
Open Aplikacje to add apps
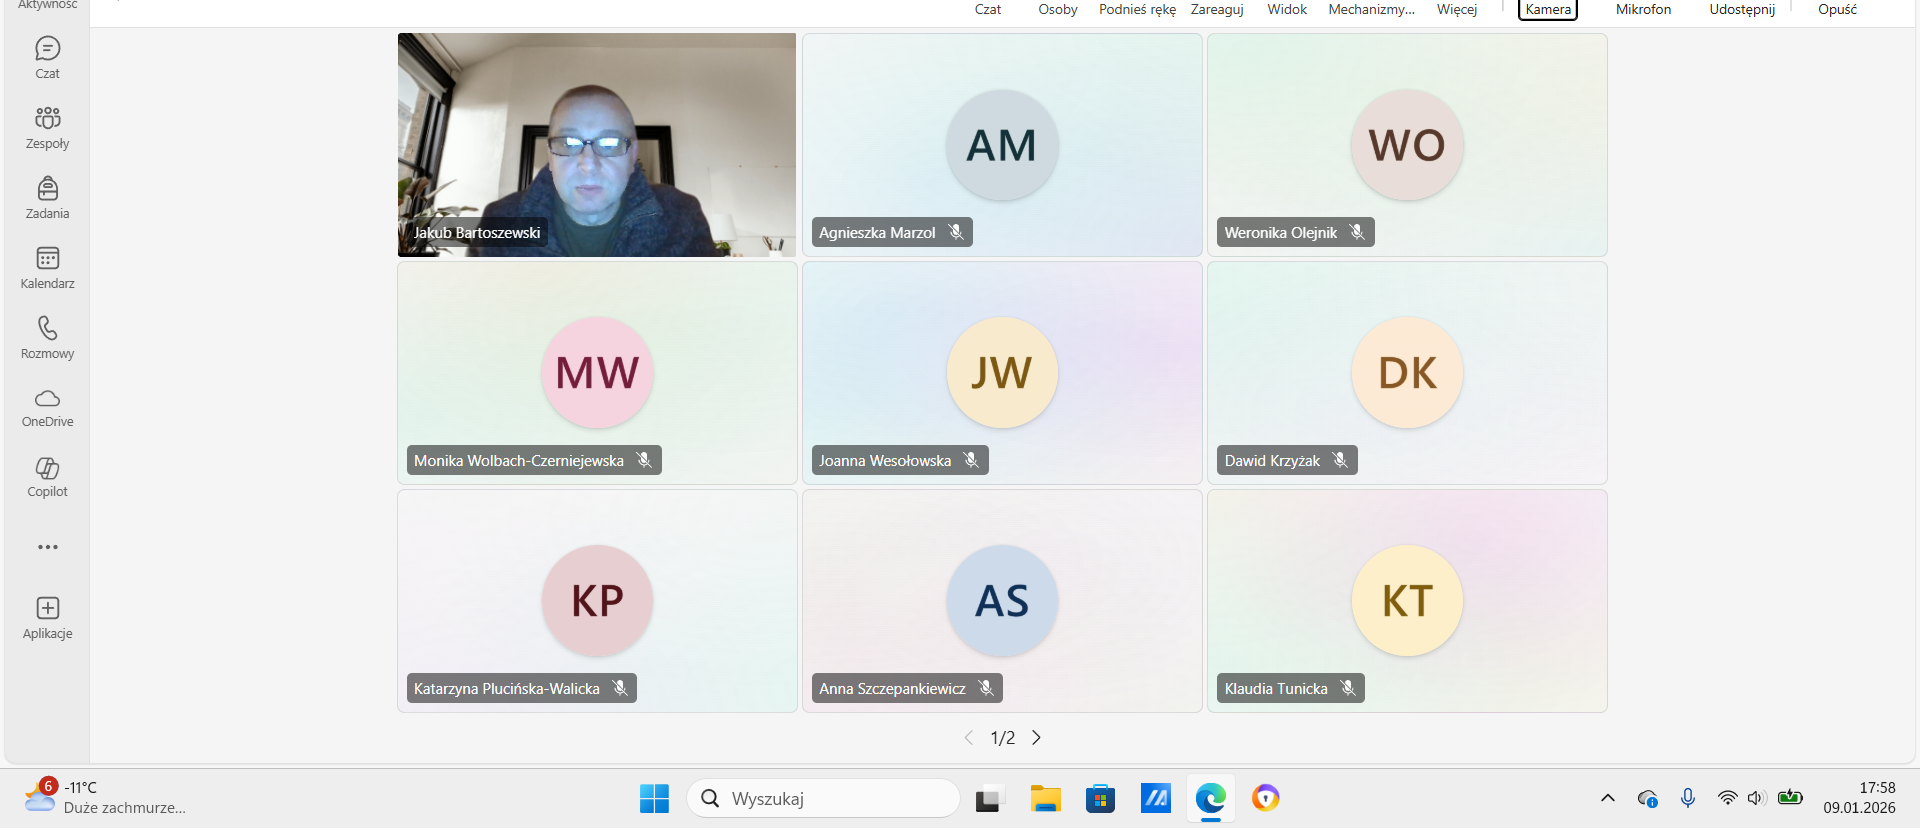point(47,617)
